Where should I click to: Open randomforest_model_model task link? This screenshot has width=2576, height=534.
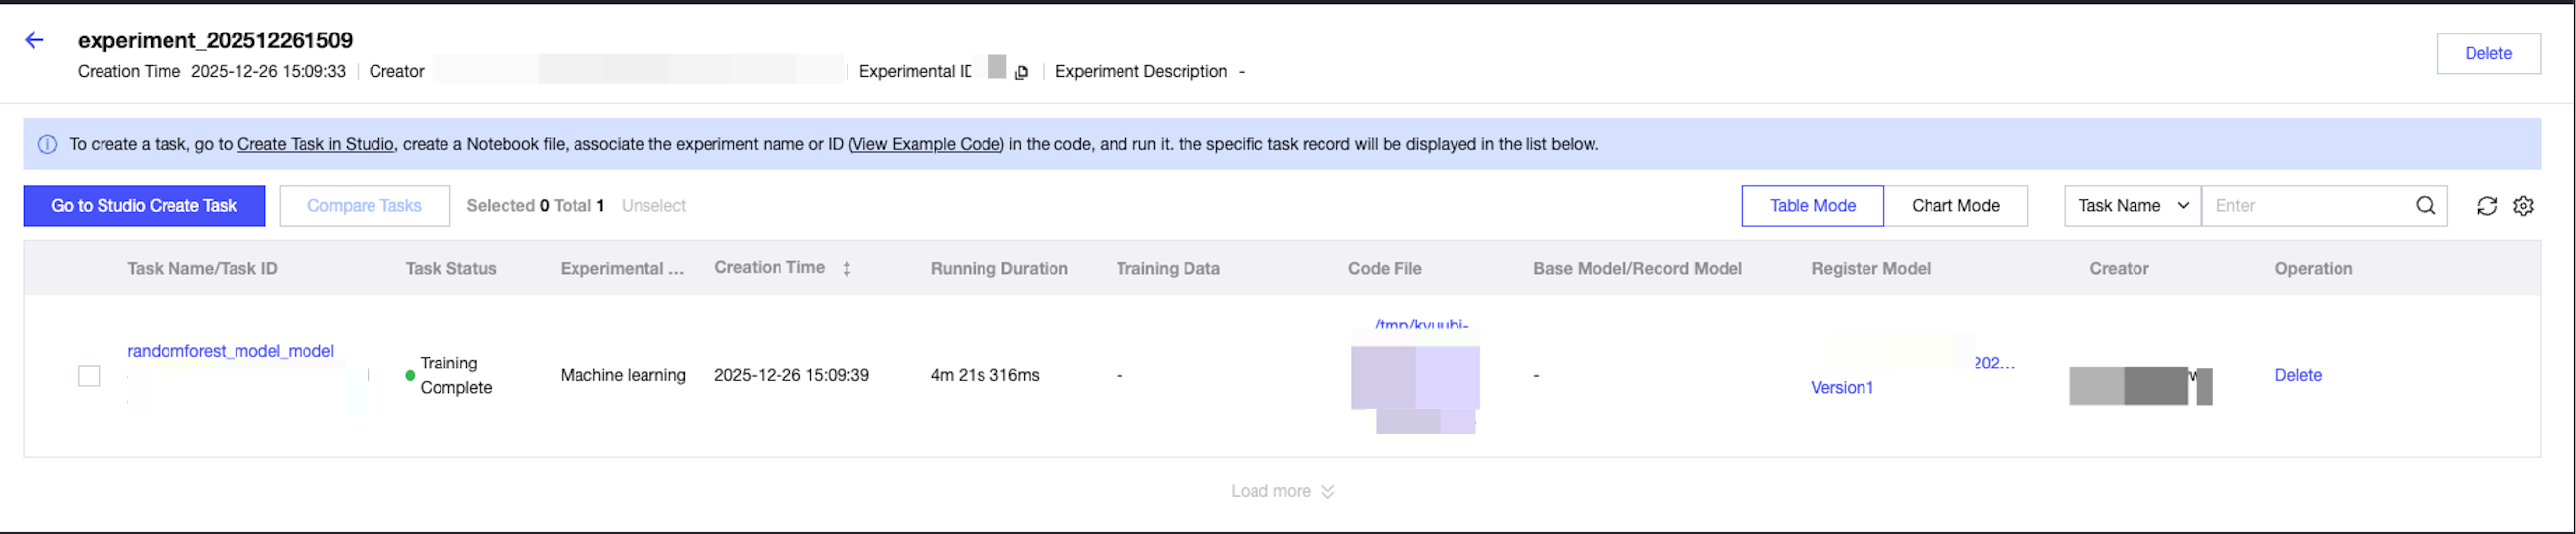point(230,351)
